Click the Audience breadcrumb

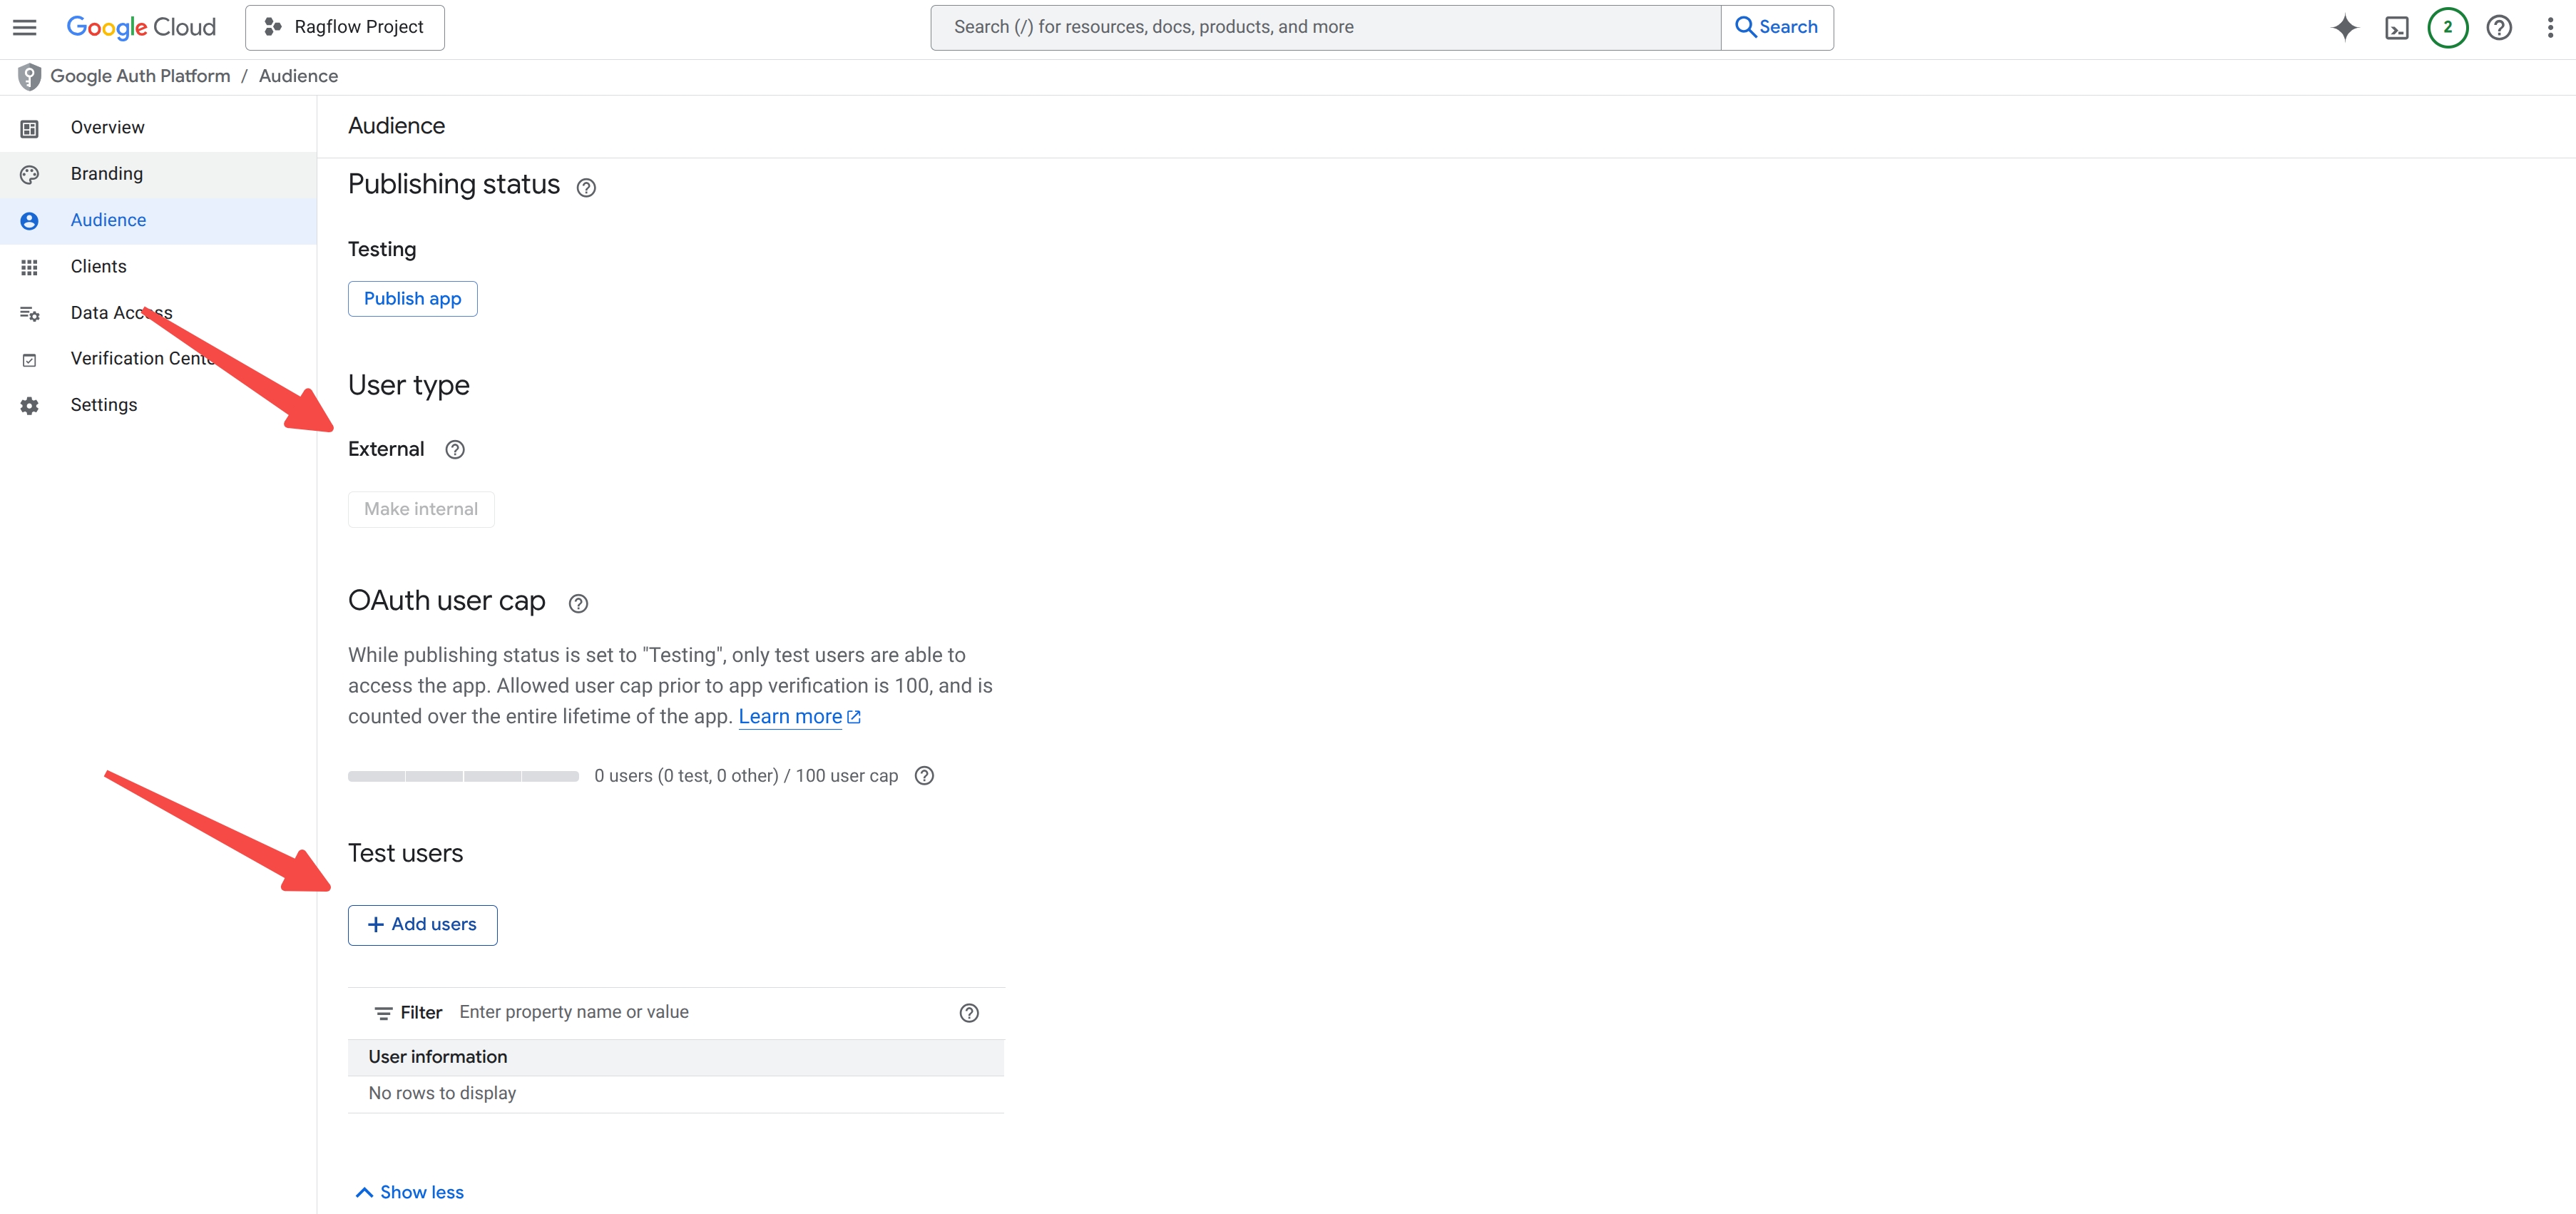tap(298, 76)
